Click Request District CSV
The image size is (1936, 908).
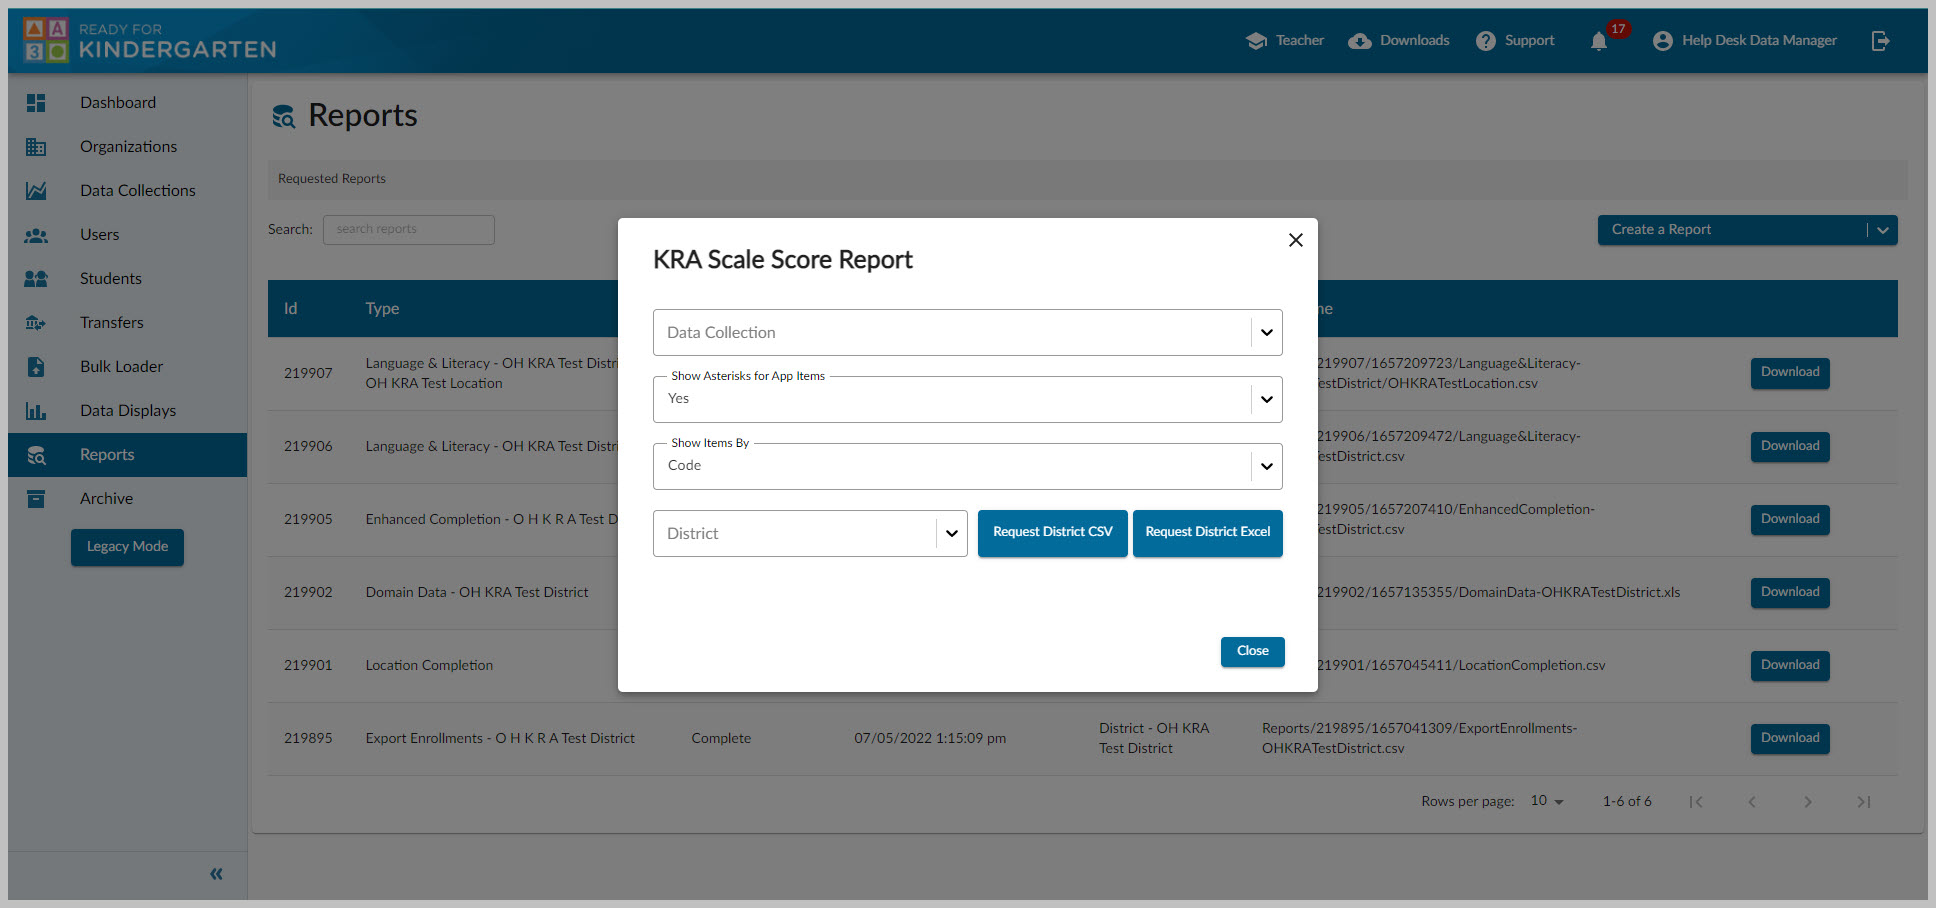click(x=1052, y=533)
